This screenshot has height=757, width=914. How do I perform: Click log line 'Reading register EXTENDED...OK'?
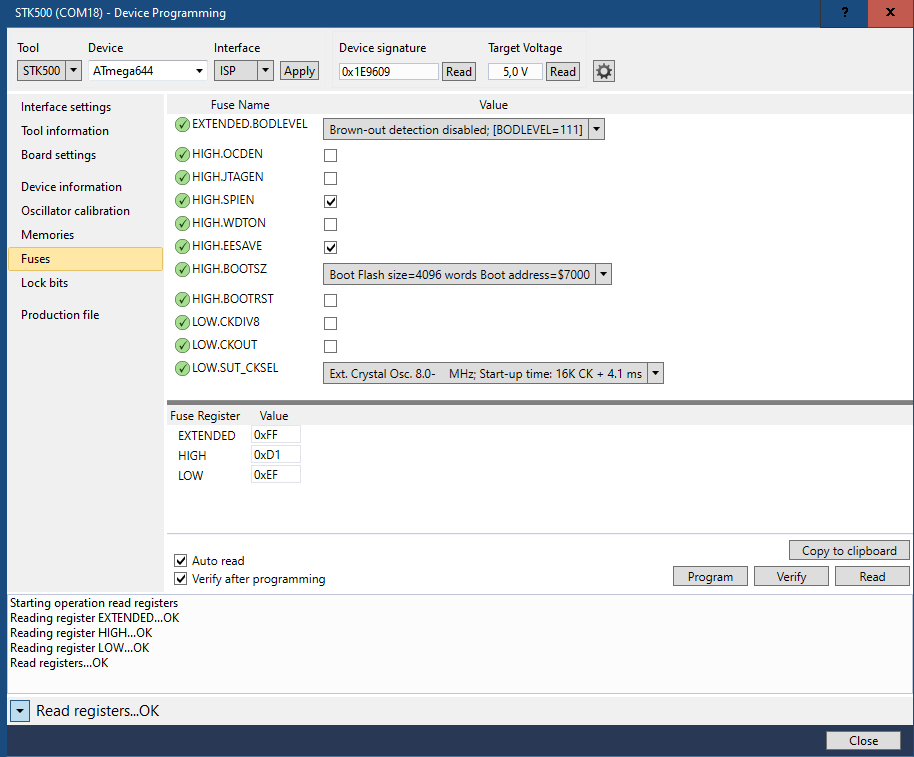tap(94, 618)
